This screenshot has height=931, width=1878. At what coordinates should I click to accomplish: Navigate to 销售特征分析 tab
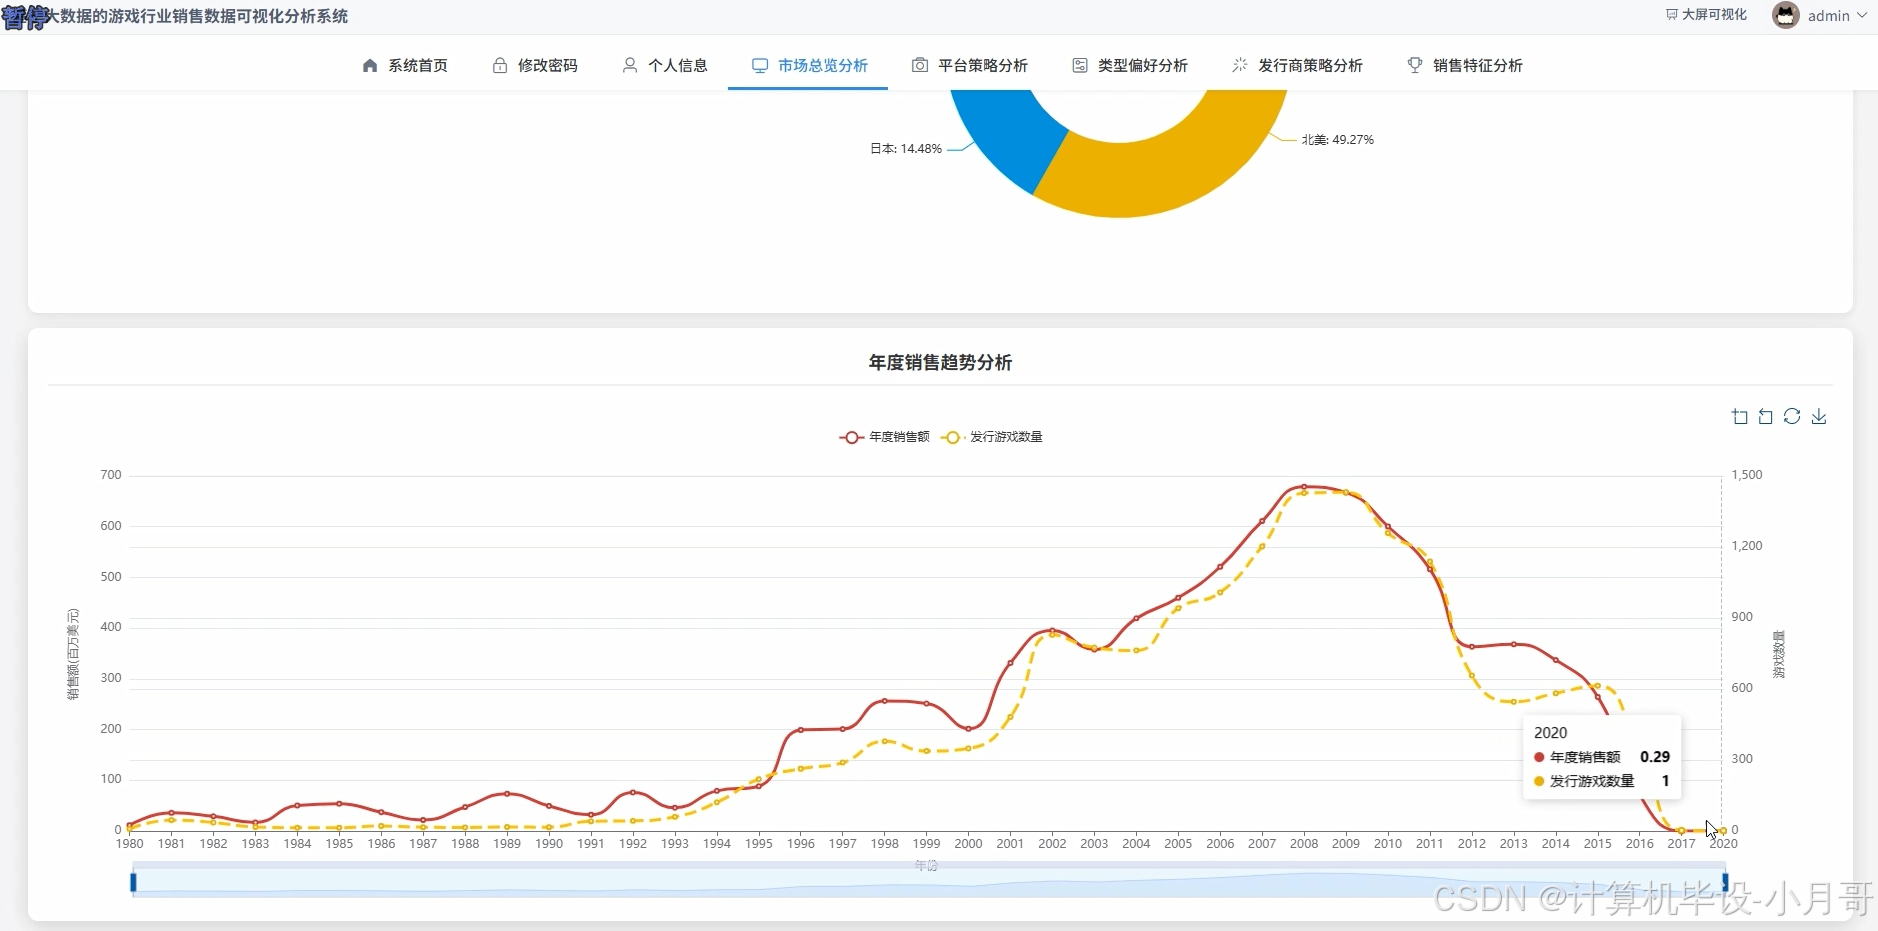tap(1465, 65)
